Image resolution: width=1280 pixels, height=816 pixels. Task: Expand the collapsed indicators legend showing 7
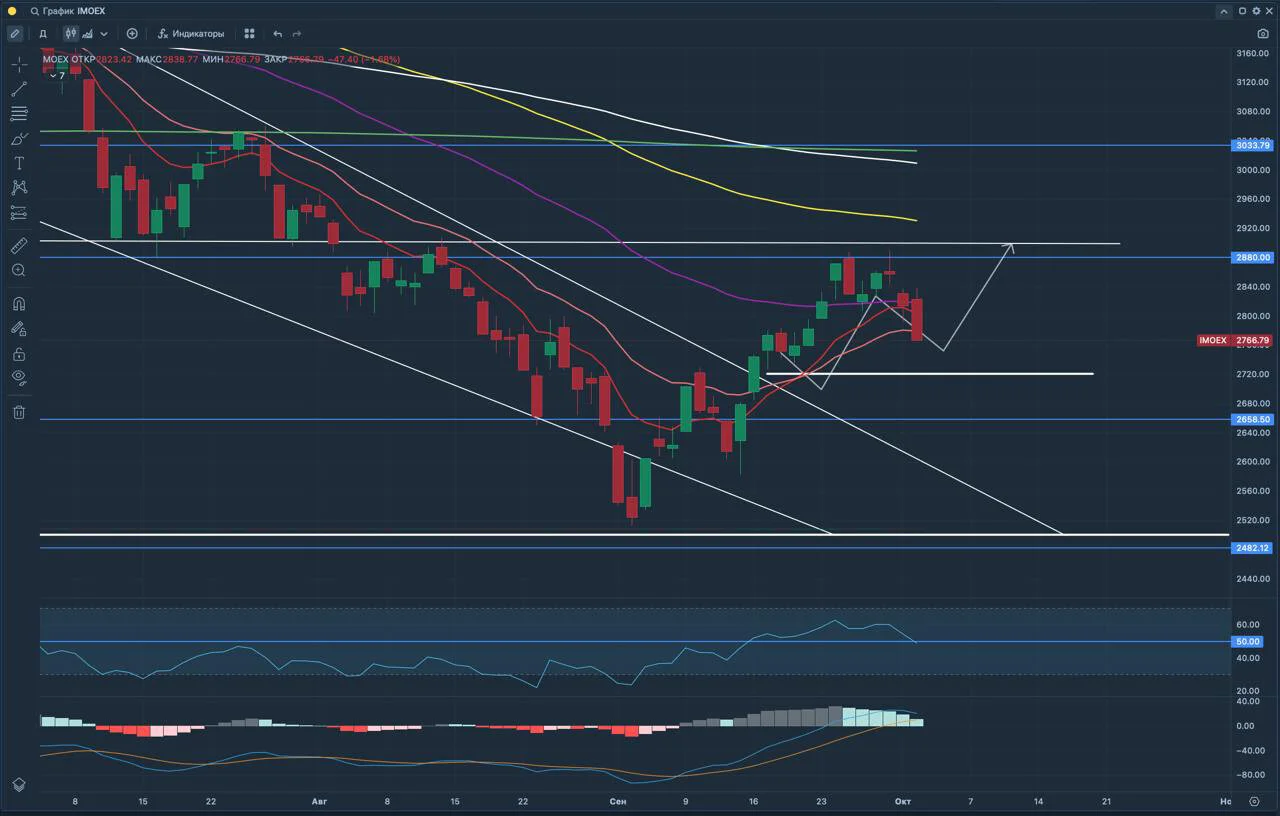tap(57, 75)
